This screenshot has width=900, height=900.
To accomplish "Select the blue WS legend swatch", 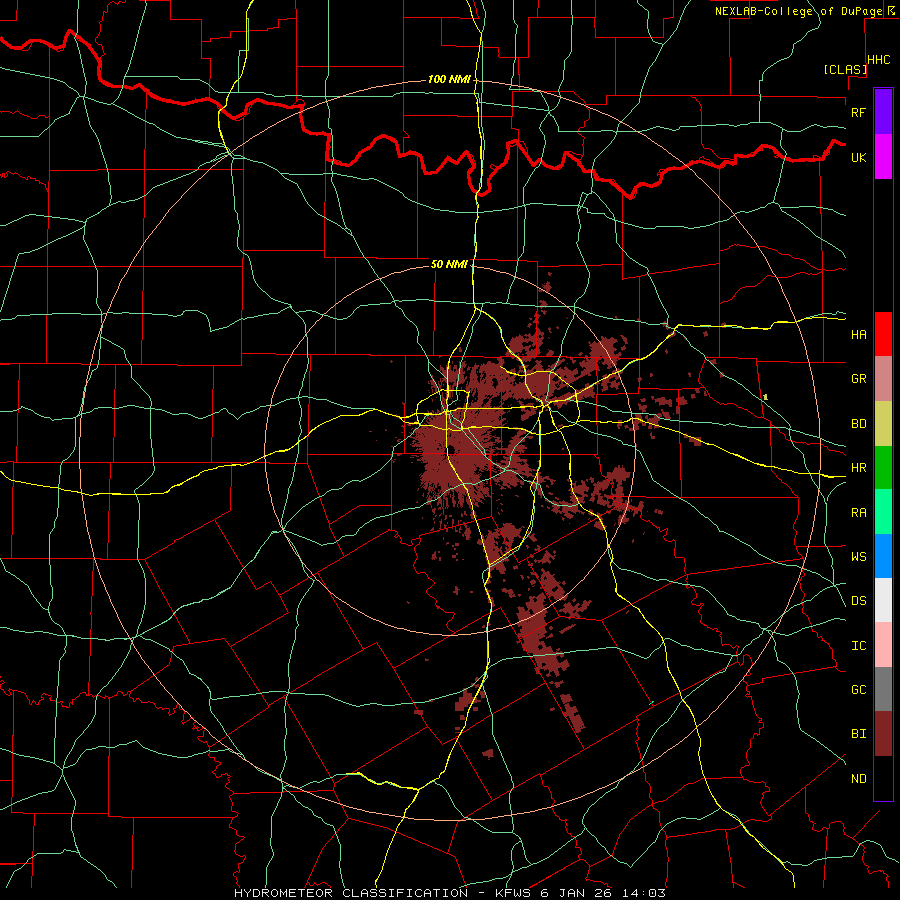I will [883, 556].
